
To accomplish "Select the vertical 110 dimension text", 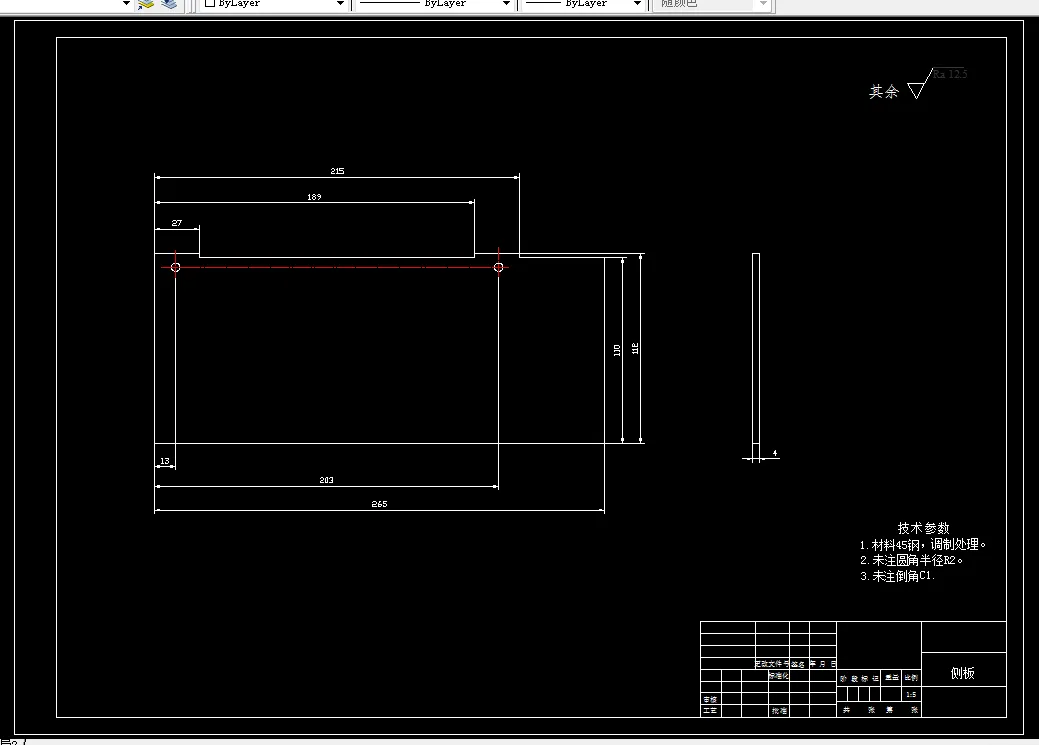I will (617, 350).
